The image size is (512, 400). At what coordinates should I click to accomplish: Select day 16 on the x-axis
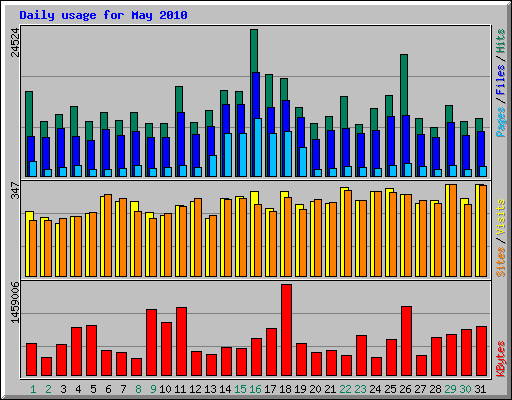[x=255, y=389]
